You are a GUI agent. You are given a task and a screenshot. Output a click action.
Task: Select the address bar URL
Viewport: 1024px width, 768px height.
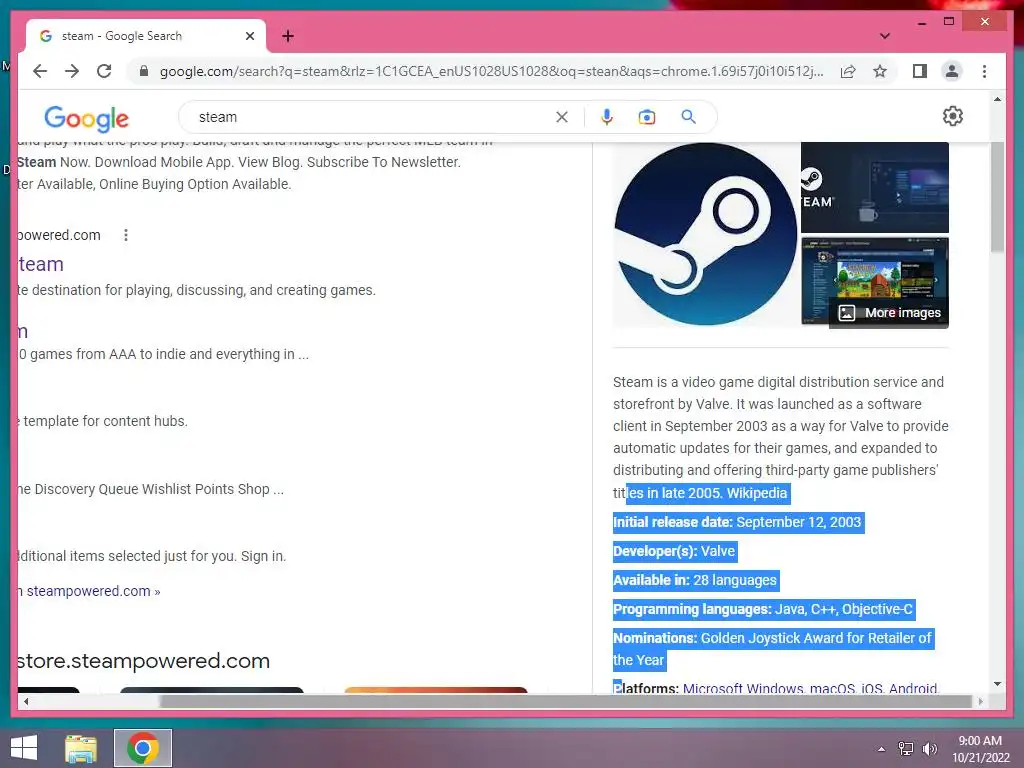click(x=491, y=71)
